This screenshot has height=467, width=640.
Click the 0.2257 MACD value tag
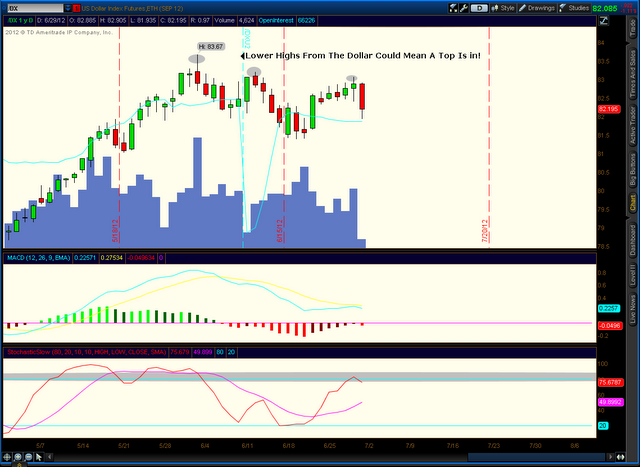tap(609, 308)
